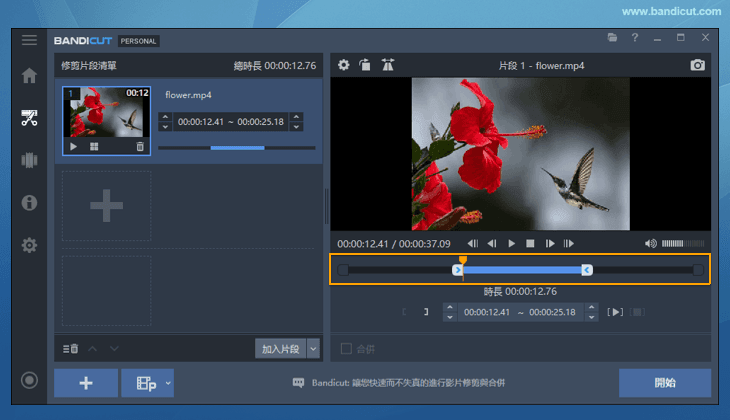Take a snapshot with the camera icon
The image size is (730, 420).
697,65
